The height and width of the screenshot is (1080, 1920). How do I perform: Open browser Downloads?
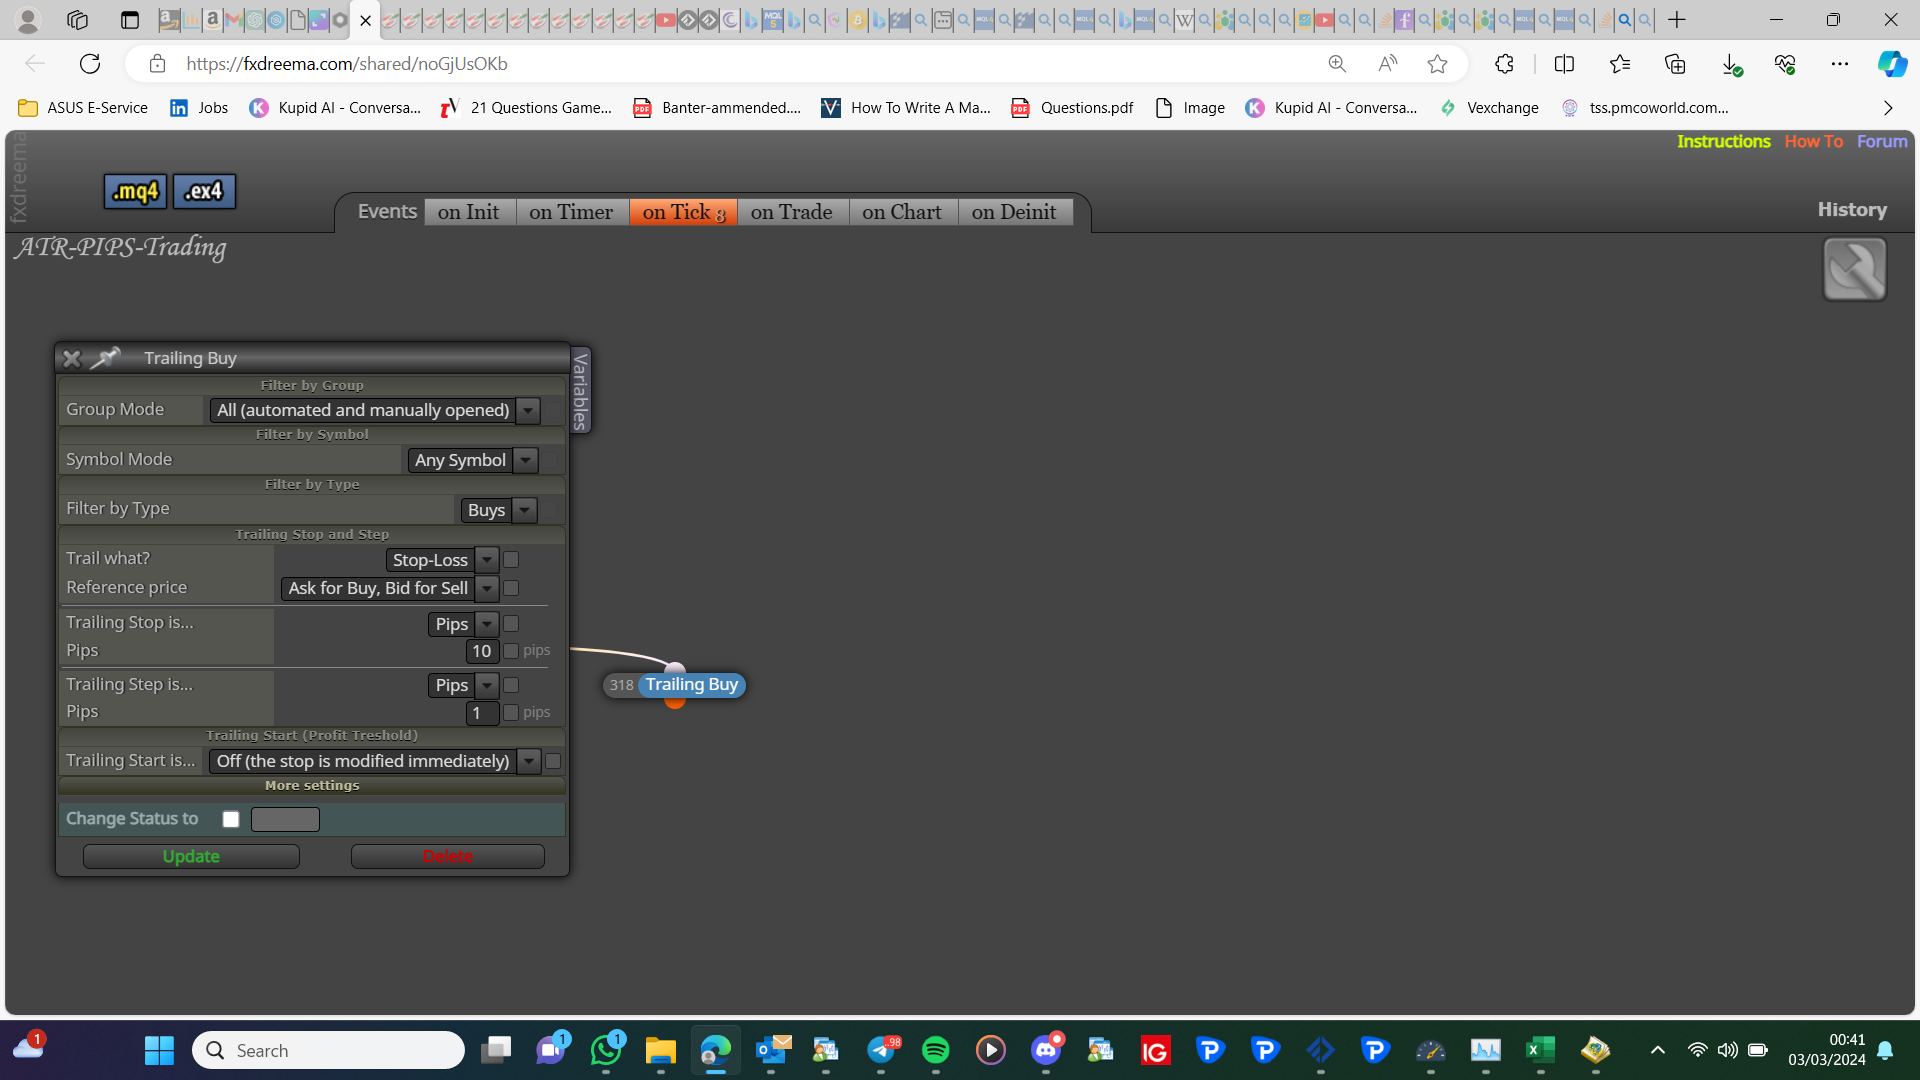click(x=1731, y=64)
